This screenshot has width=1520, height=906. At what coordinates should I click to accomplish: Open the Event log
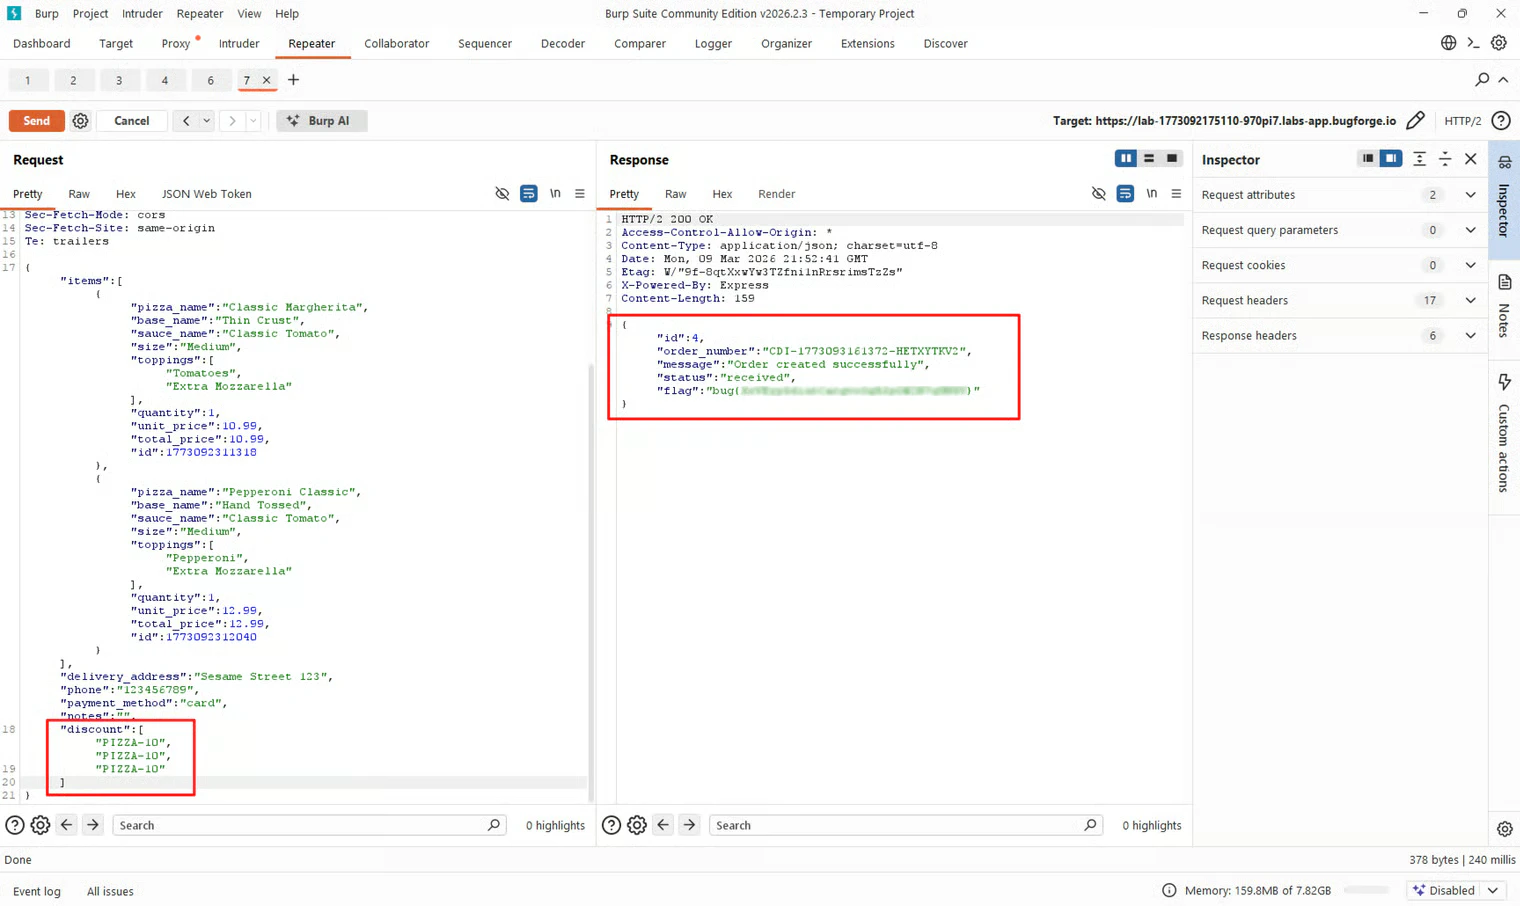click(x=37, y=891)
